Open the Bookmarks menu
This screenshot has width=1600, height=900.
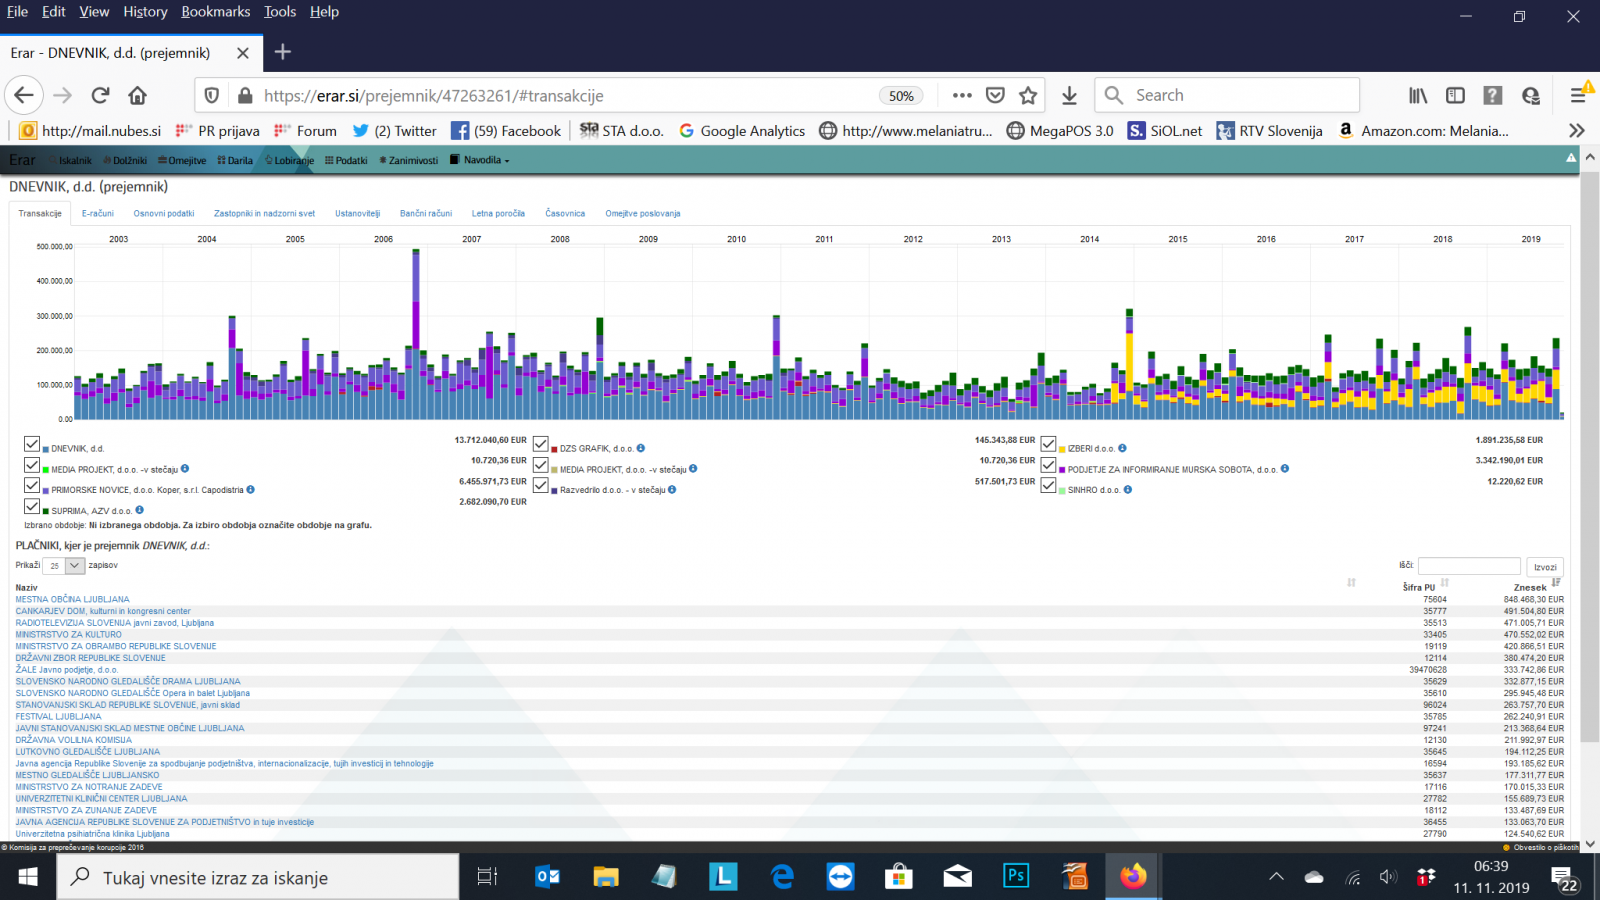coord(216,12)
